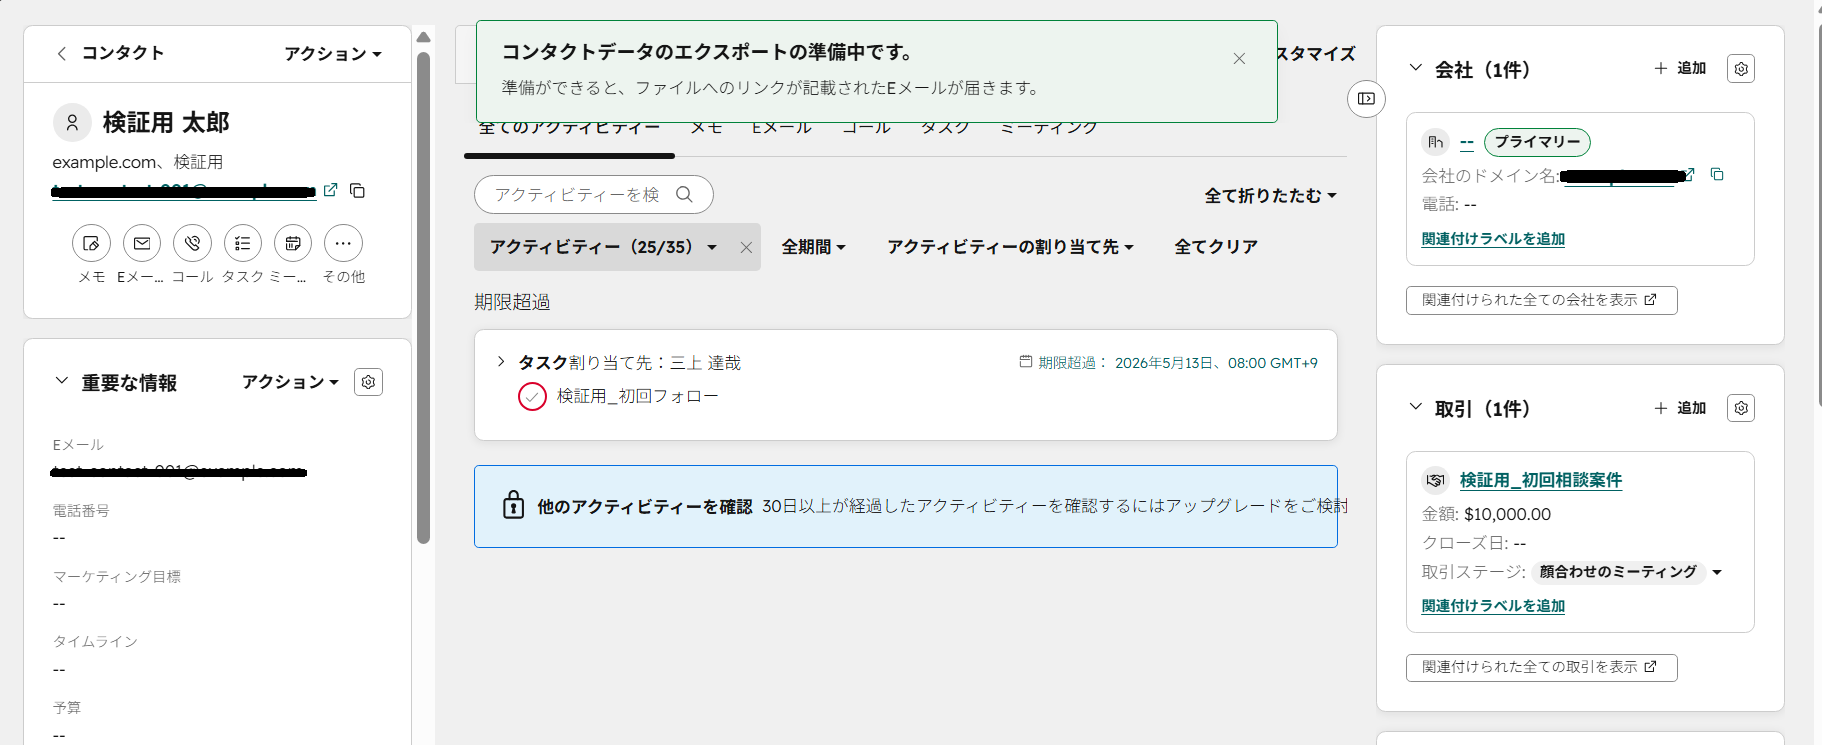This screenshot has width=1822, height=745.
Task: Click the contact avatar icon beside 検証用 太郎
Action: pyautogui.click(x=72, y=122)
